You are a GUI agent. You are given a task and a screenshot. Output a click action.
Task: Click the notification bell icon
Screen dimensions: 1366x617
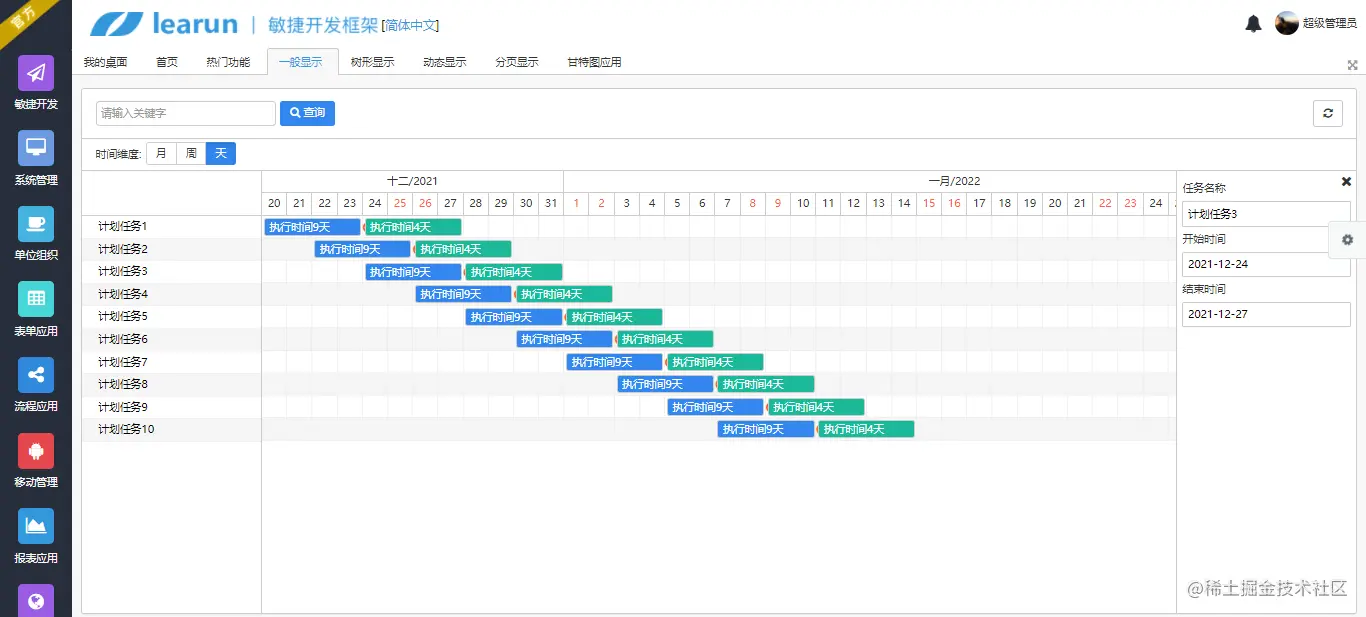click(1253, 23)
